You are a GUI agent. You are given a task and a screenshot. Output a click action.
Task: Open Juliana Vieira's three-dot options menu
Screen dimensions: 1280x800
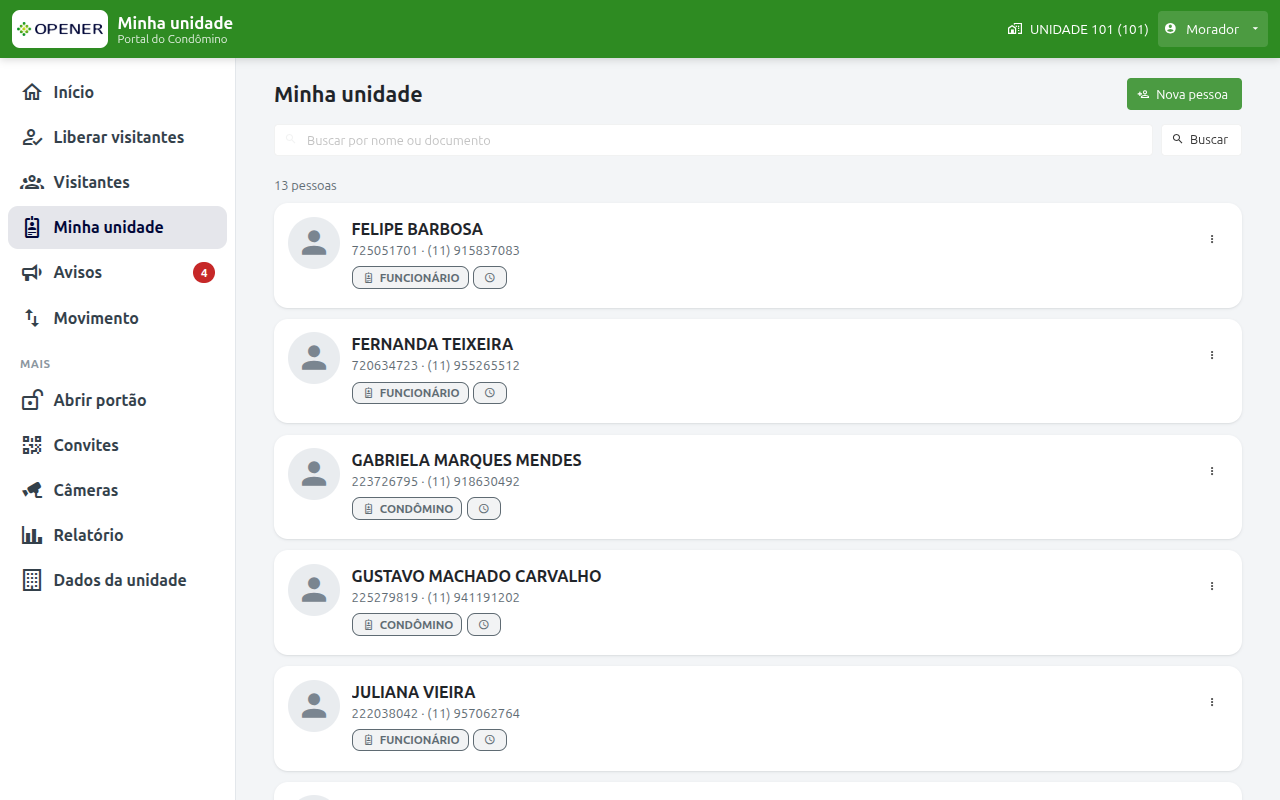pos(1212,702)
